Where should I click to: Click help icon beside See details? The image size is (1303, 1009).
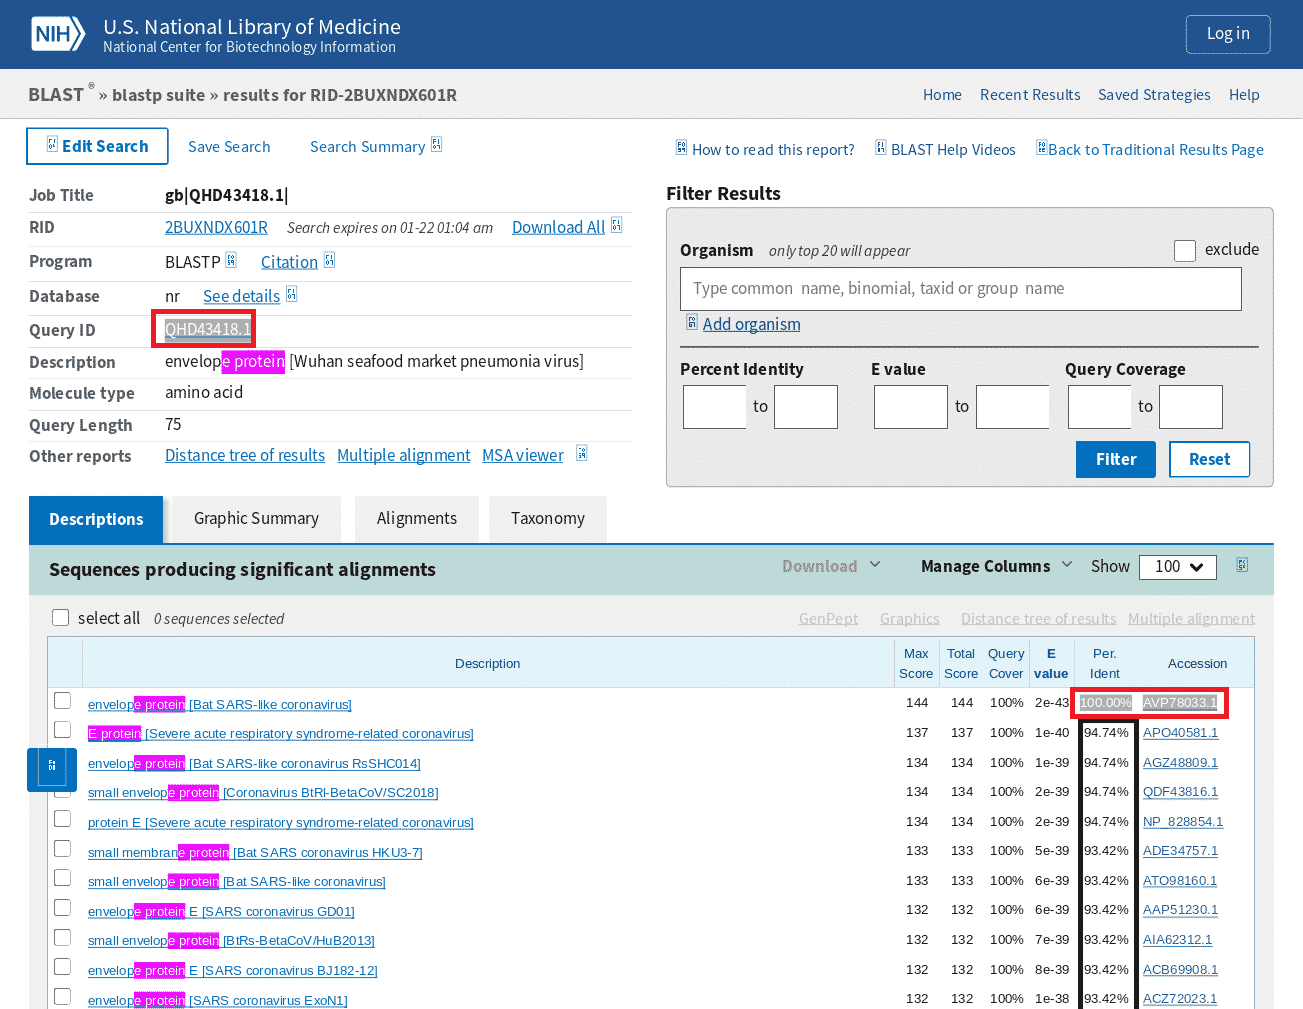tap(291, 294)
